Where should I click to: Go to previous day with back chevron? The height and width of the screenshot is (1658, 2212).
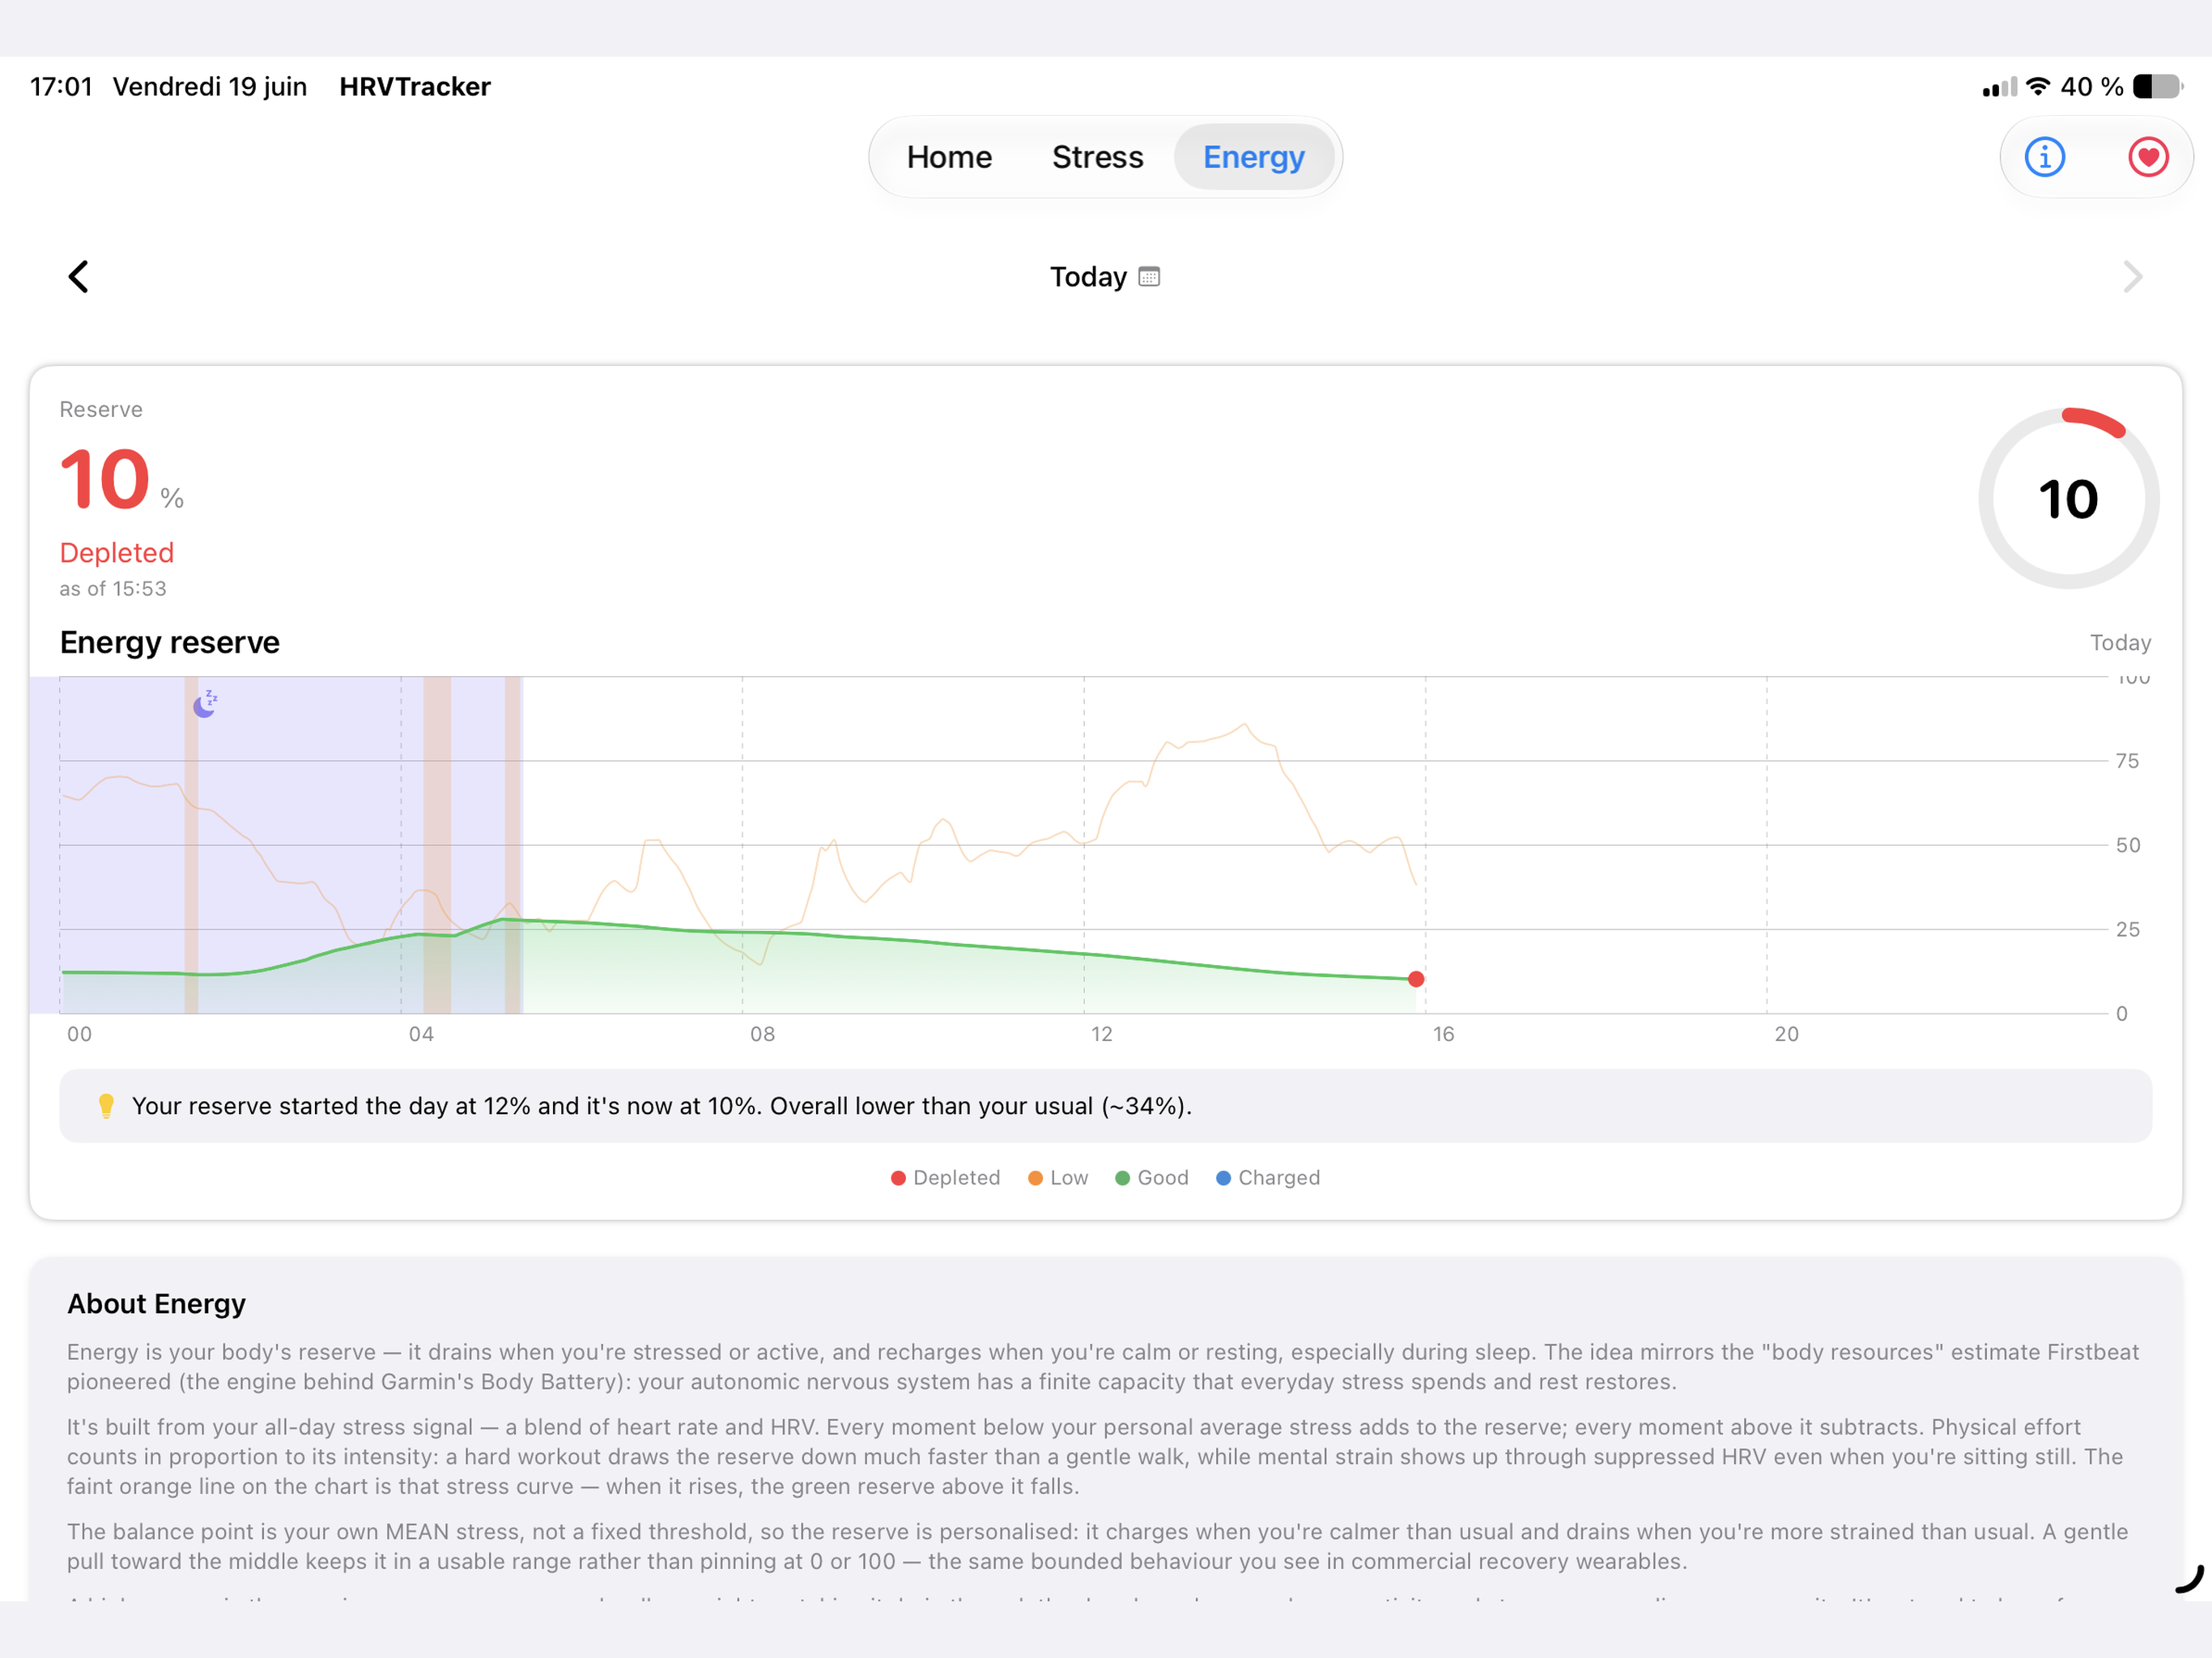point(78,277)
